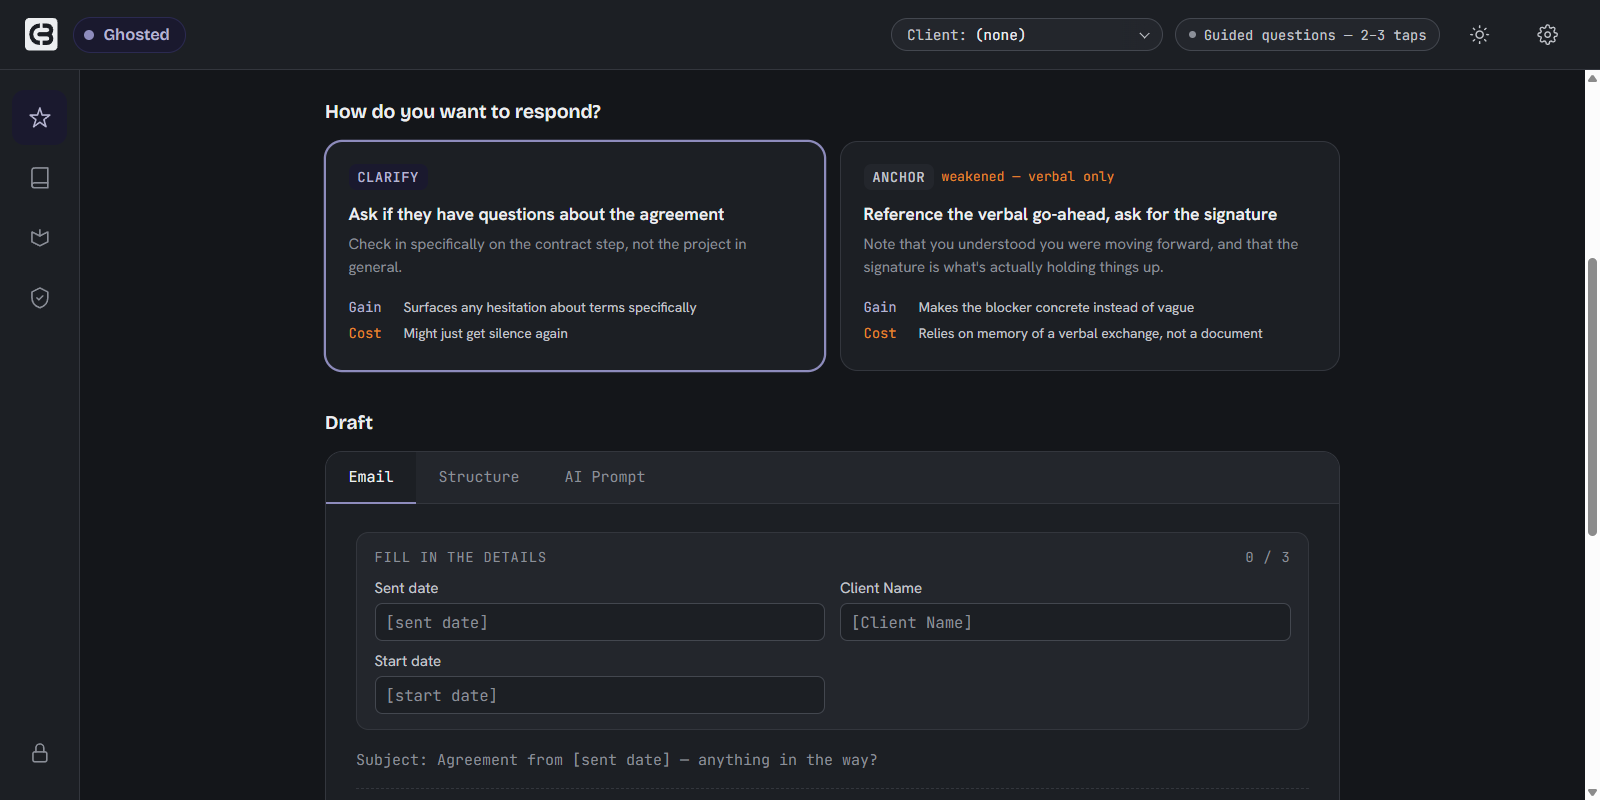
Task: Open the star favorites sidebar icon
Action: [40, 118]
